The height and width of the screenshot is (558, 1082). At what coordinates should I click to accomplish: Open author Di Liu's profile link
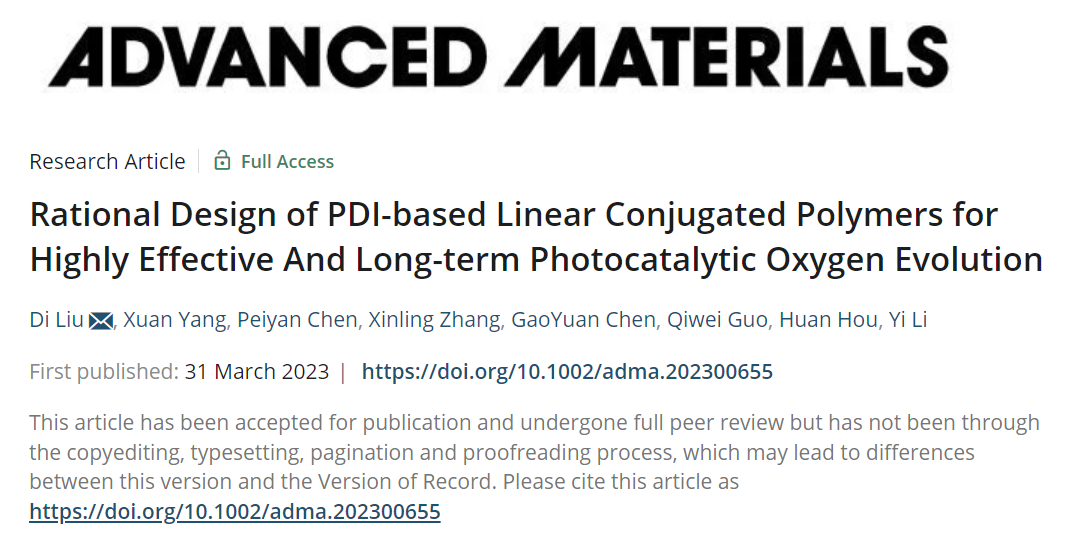tap(57, 320)
